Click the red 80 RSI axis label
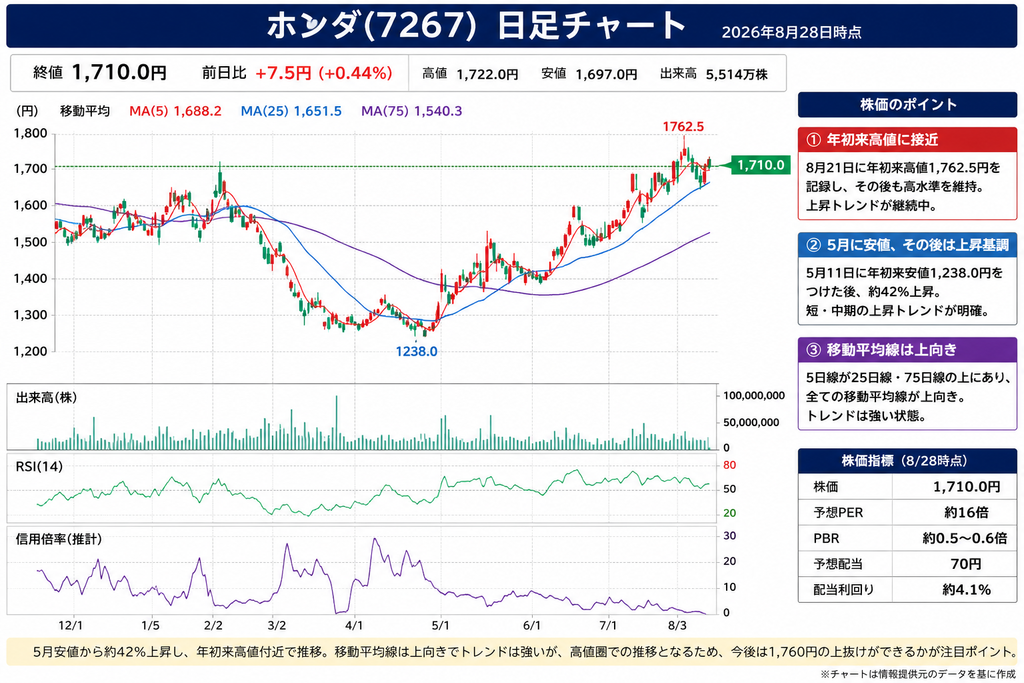Viewport: 1024px width, 683px height. click(x=729, y=465)
